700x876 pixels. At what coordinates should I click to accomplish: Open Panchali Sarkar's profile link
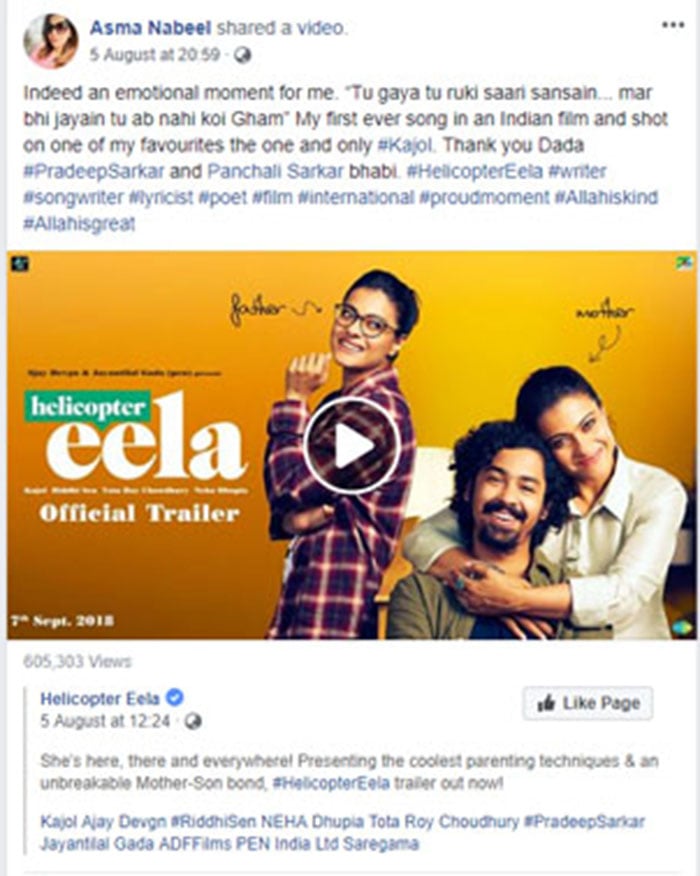click(275, 172)
